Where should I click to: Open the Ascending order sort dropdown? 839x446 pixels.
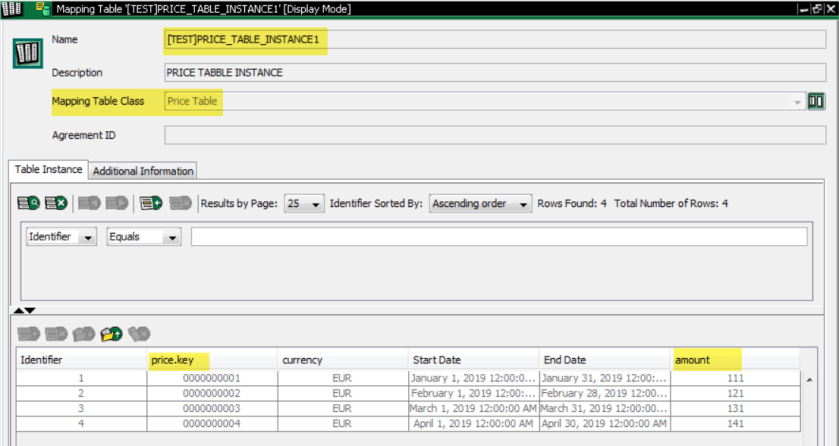(481, 204)
